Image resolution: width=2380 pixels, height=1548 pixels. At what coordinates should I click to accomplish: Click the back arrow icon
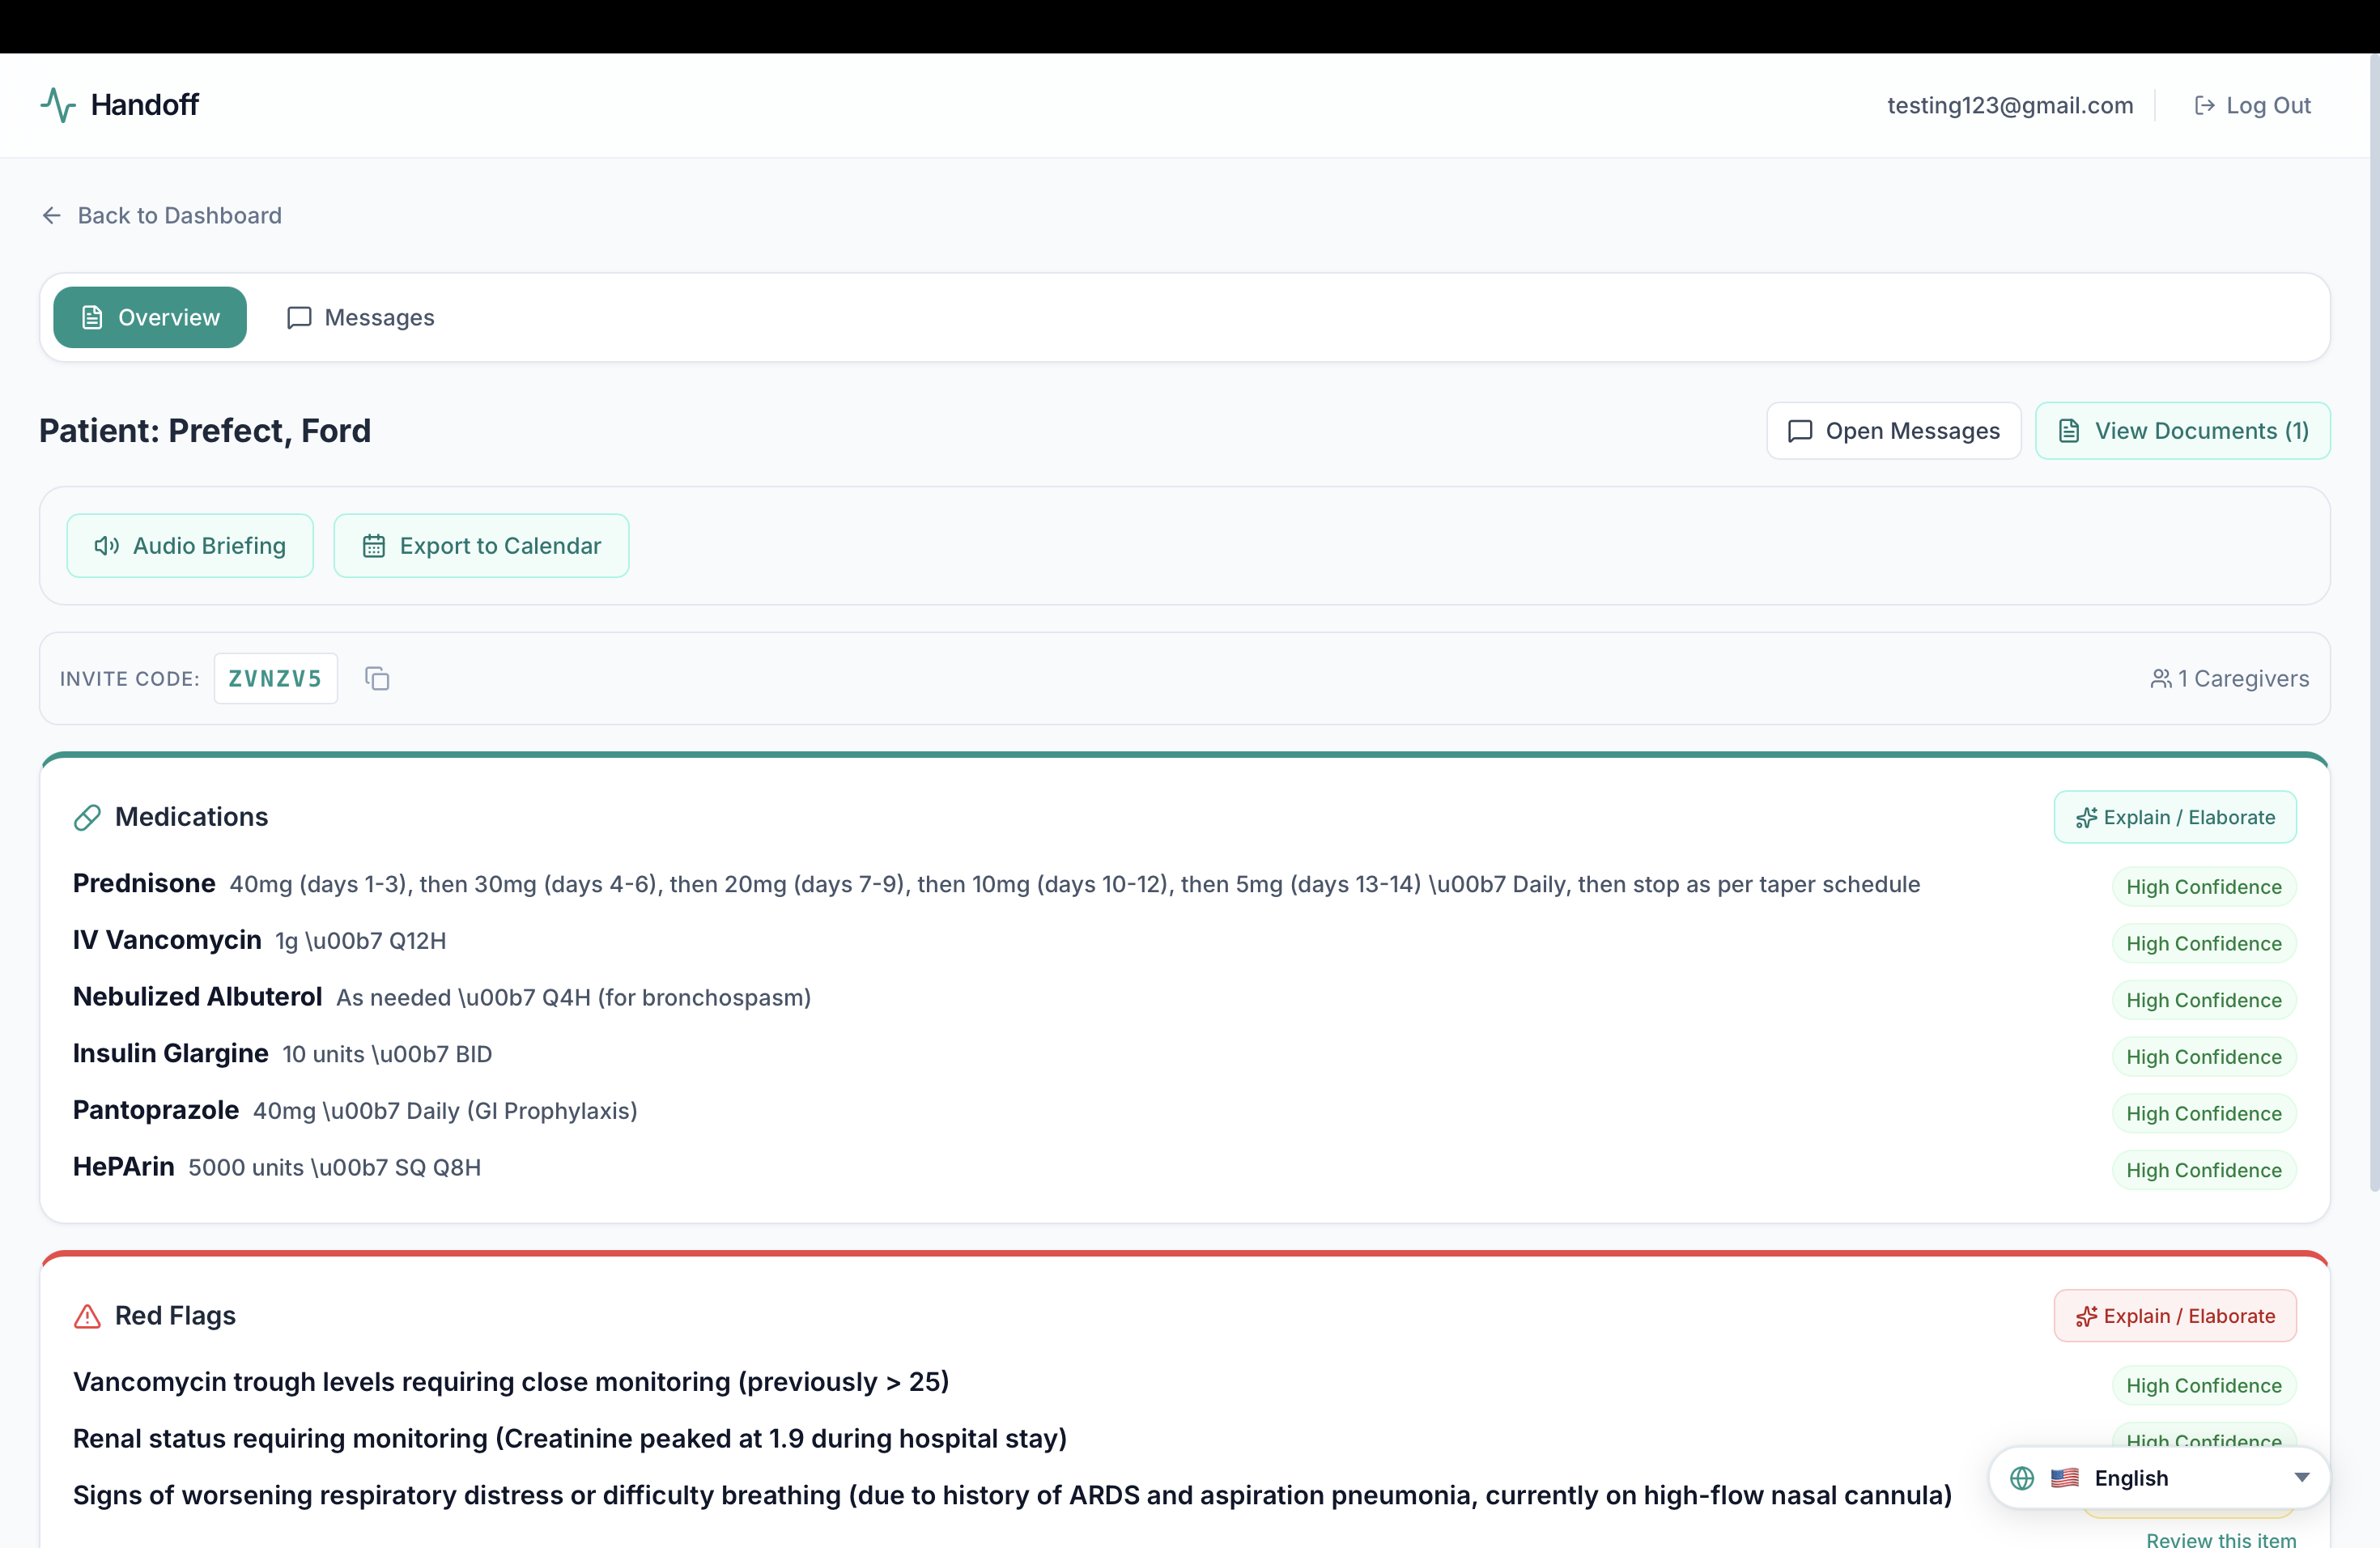(x=52, y=216)
